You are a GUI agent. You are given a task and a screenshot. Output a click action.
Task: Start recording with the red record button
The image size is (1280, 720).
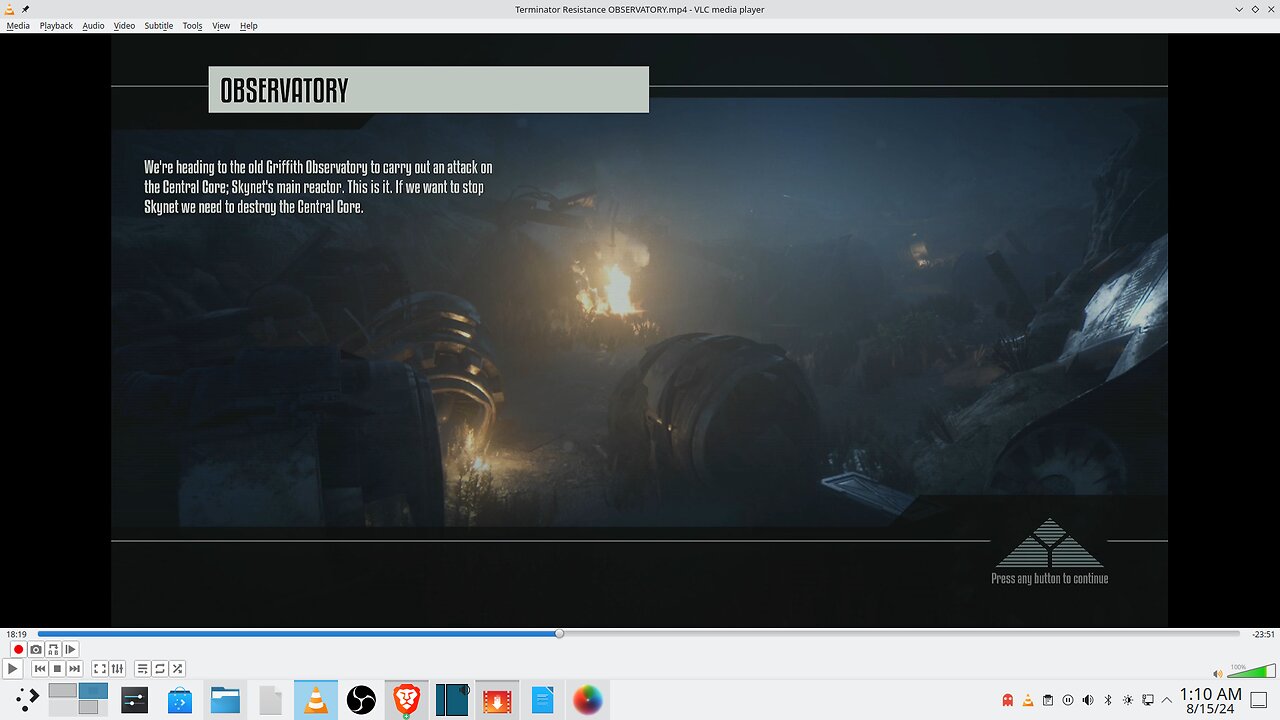[18, 649]
